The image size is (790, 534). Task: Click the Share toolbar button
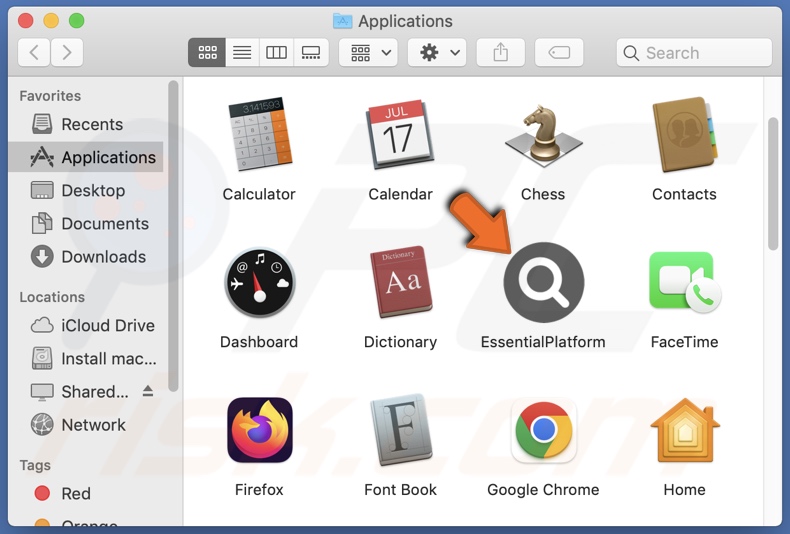501,52
